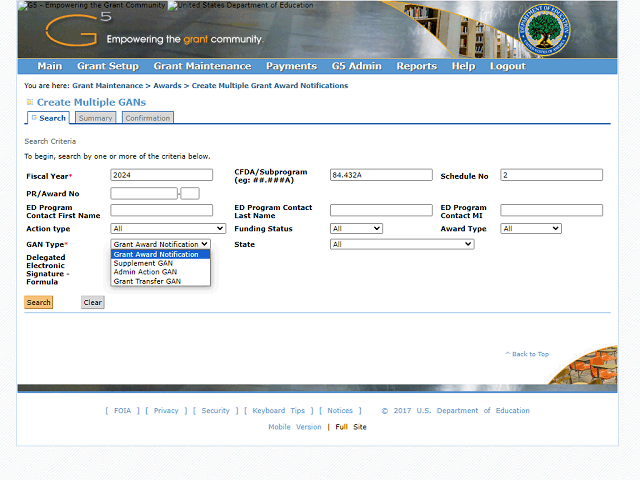Click the G5 logo in header

click(x=78, y=29)
